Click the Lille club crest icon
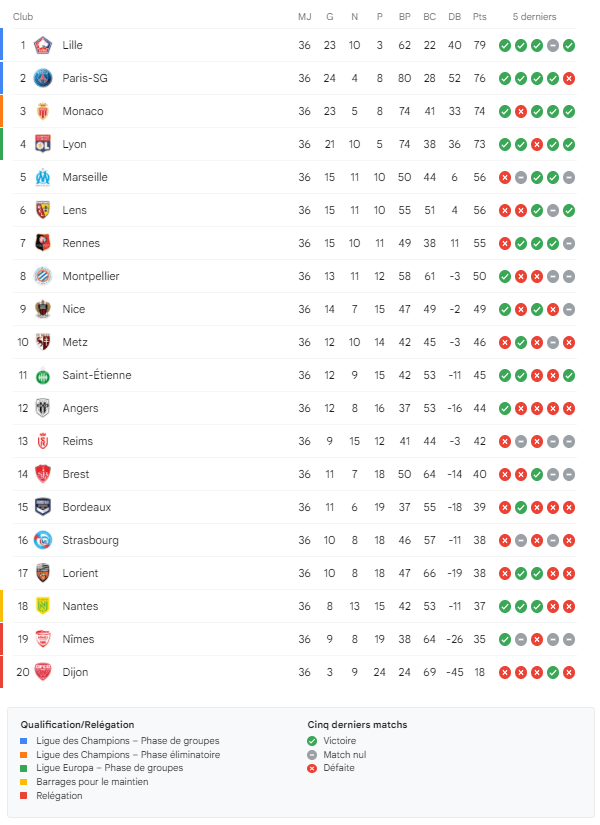The image size is (600, 825). 43,45
